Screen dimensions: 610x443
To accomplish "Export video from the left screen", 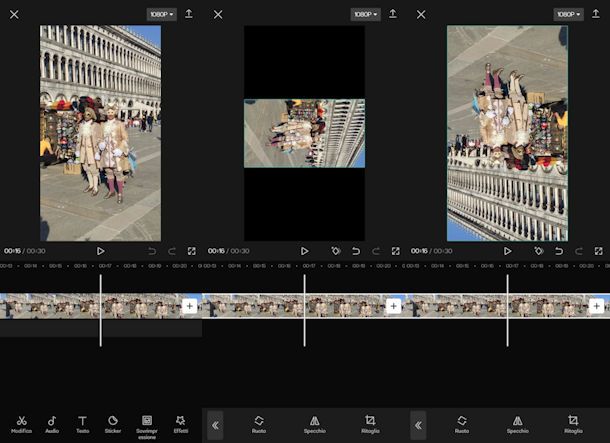I will pyautogui.click(x=189, y=14).
